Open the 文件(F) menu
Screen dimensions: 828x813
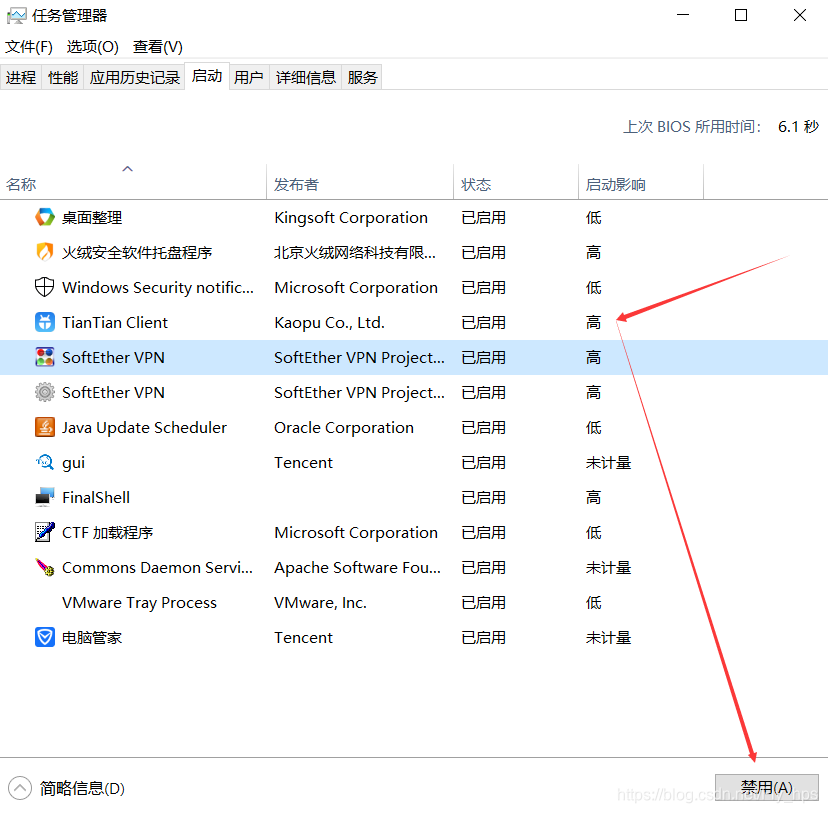[29, 47]
